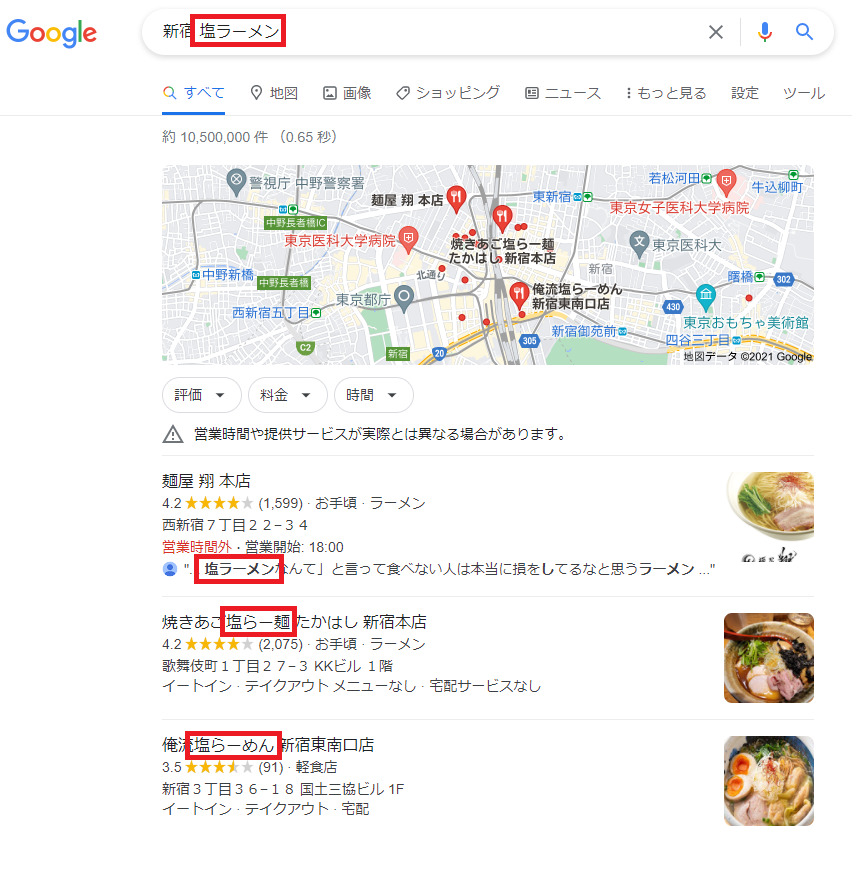Open the 麺屋 翔 本店 listing
Viewport: 862px width, 870px height.
click(206, 480)
